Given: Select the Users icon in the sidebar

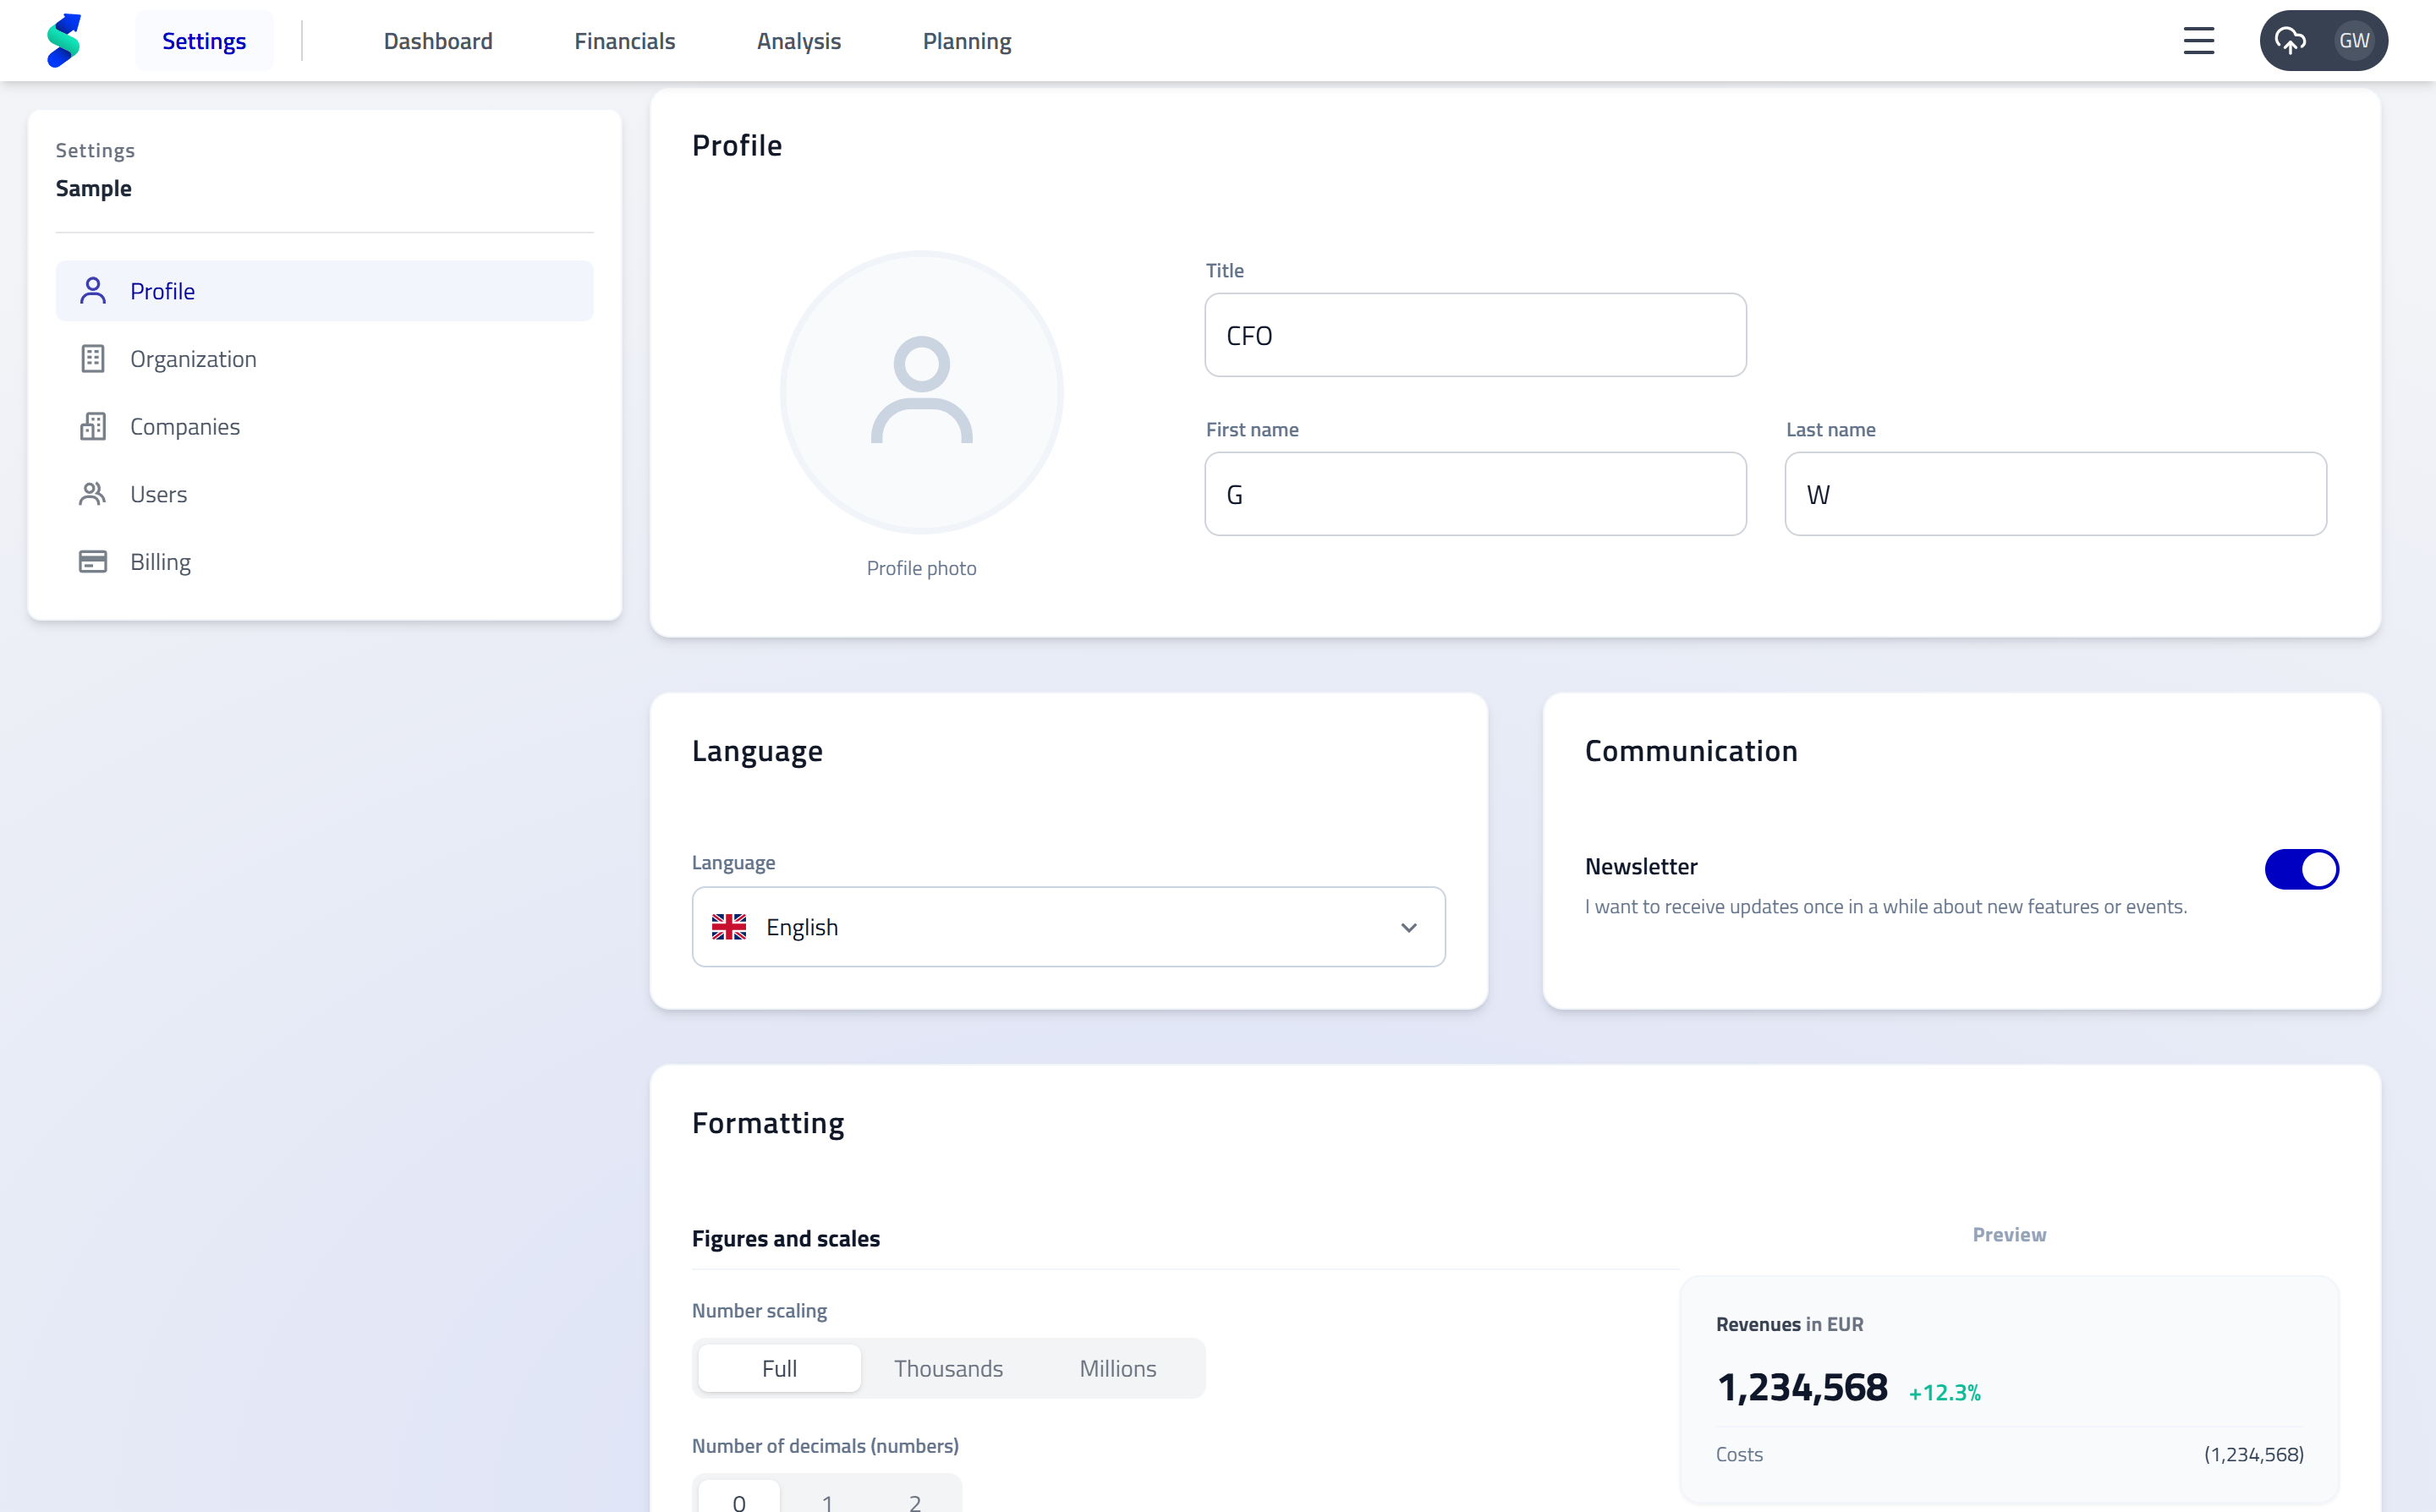Looking at the screenshot, I should click(93, 493).
